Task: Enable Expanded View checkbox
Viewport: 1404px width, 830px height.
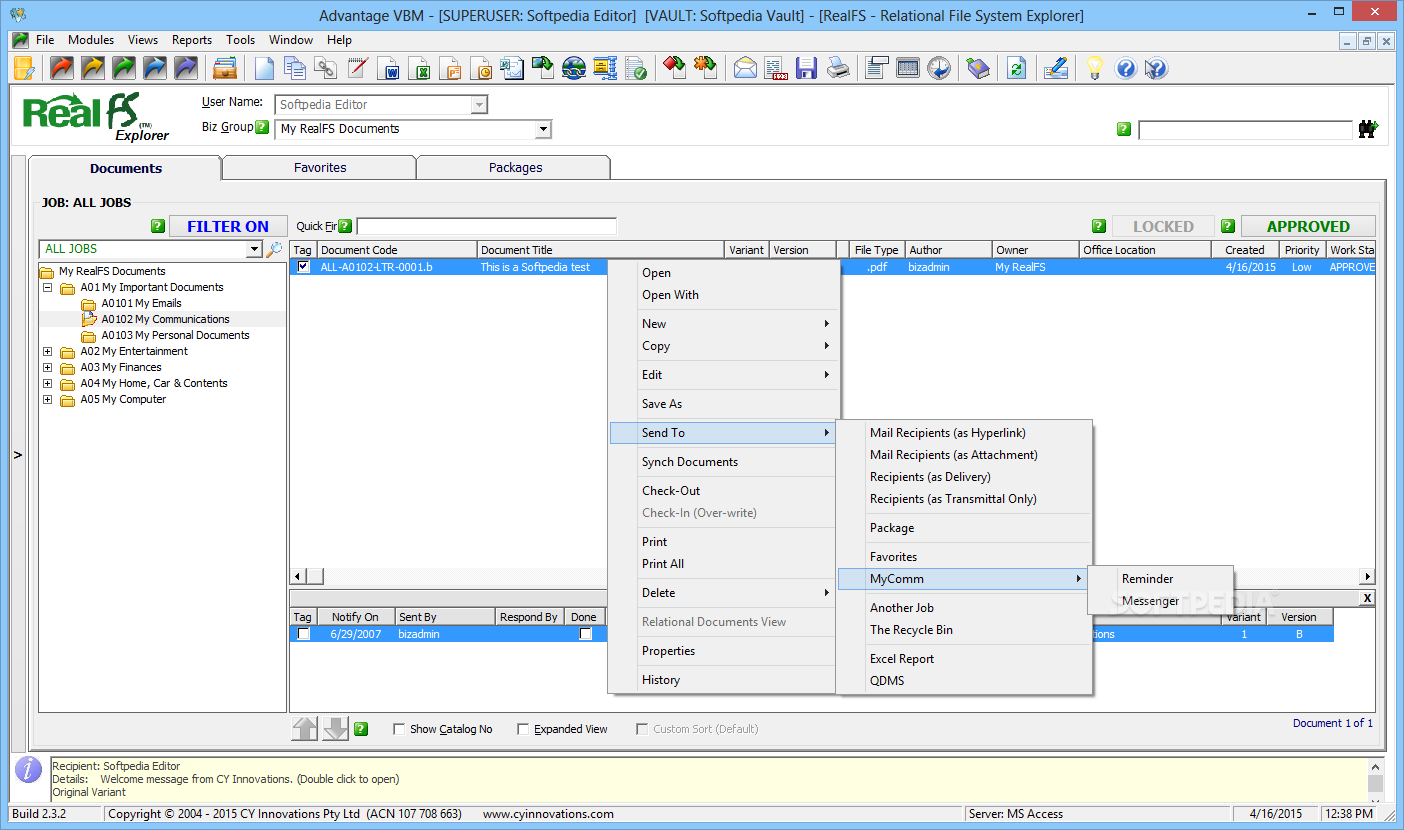Action: pyautogui.click(x=523, y=729)
